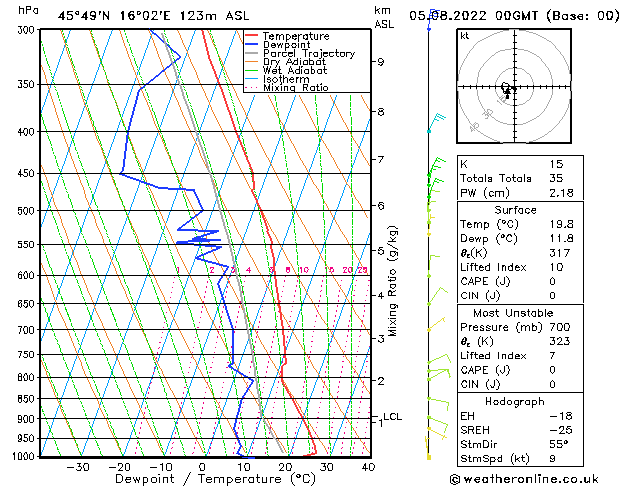Viewport: 629px width, 486px height.
Task: Click the Most Unstable theta-e value 323
Action: [x=560, y=341]
